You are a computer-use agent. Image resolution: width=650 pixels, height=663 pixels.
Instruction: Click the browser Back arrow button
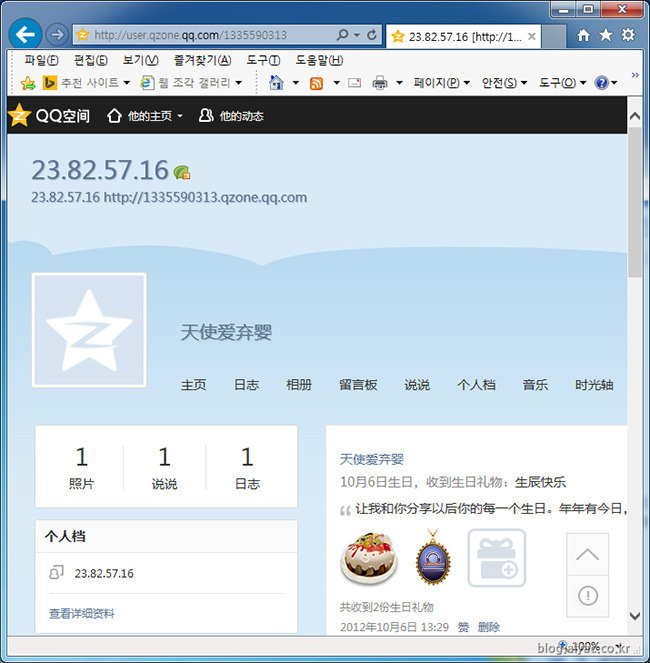(x=25, y=35)
